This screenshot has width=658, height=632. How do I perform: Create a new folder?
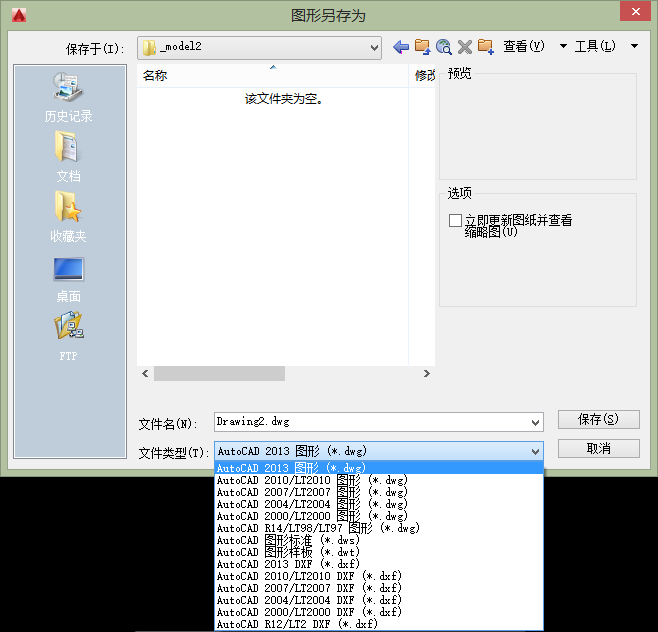(486, 47)
